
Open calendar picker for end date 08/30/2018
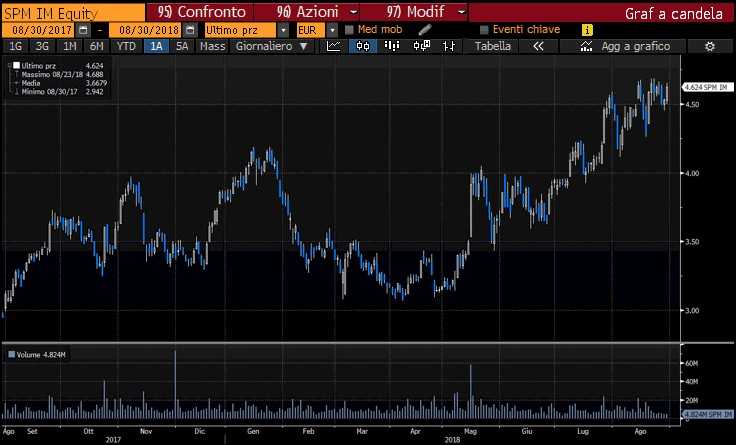click(188, 30)
